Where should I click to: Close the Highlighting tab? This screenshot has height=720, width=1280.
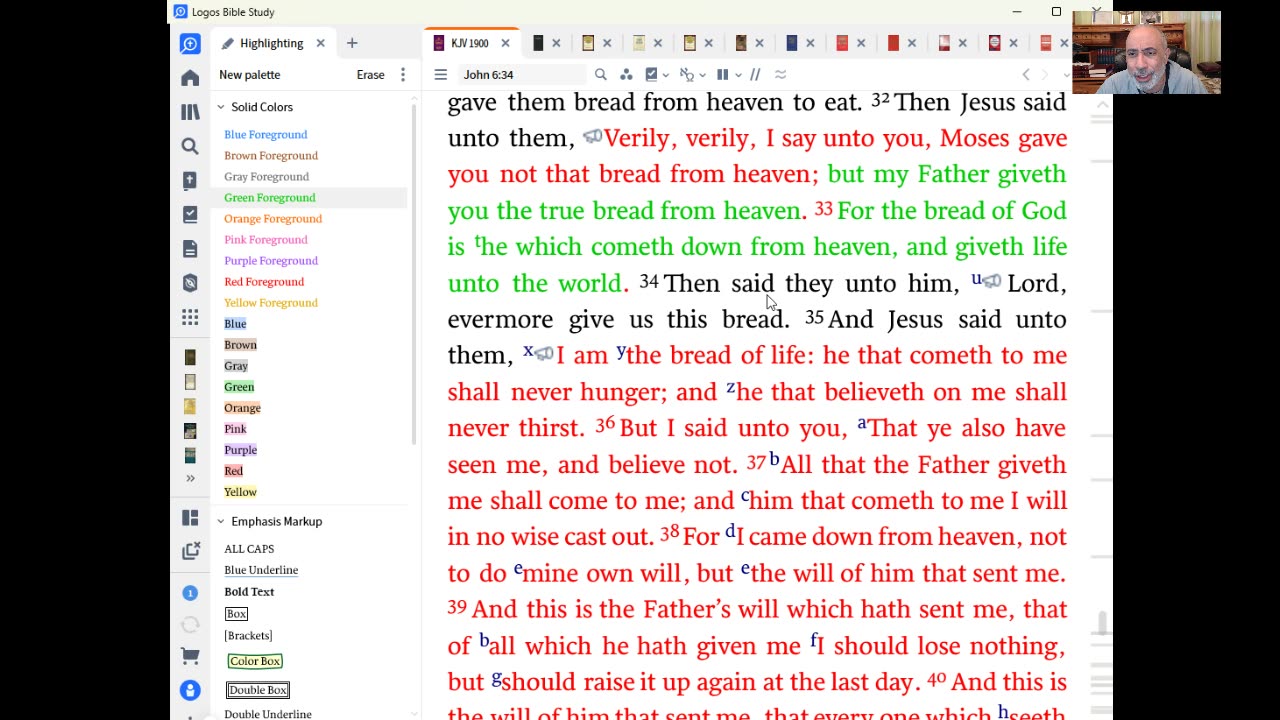[320, 43]
